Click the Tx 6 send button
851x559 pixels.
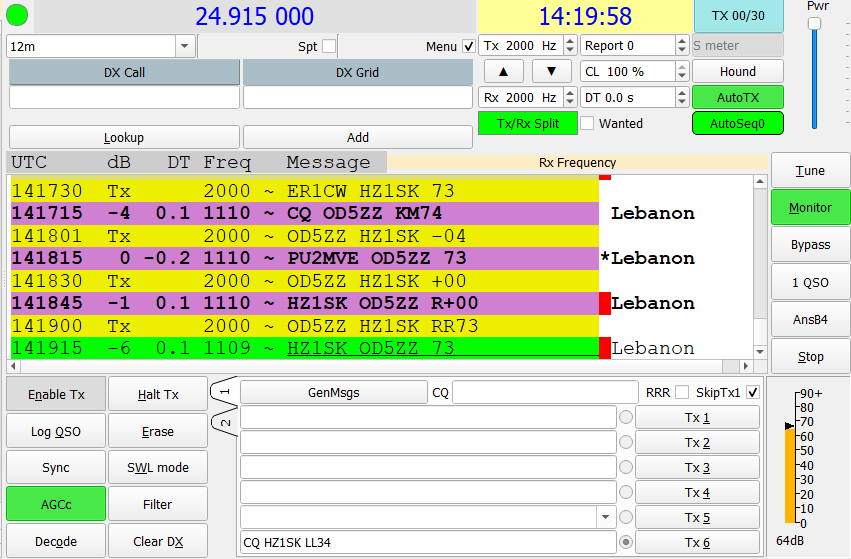tap(697, 542)
